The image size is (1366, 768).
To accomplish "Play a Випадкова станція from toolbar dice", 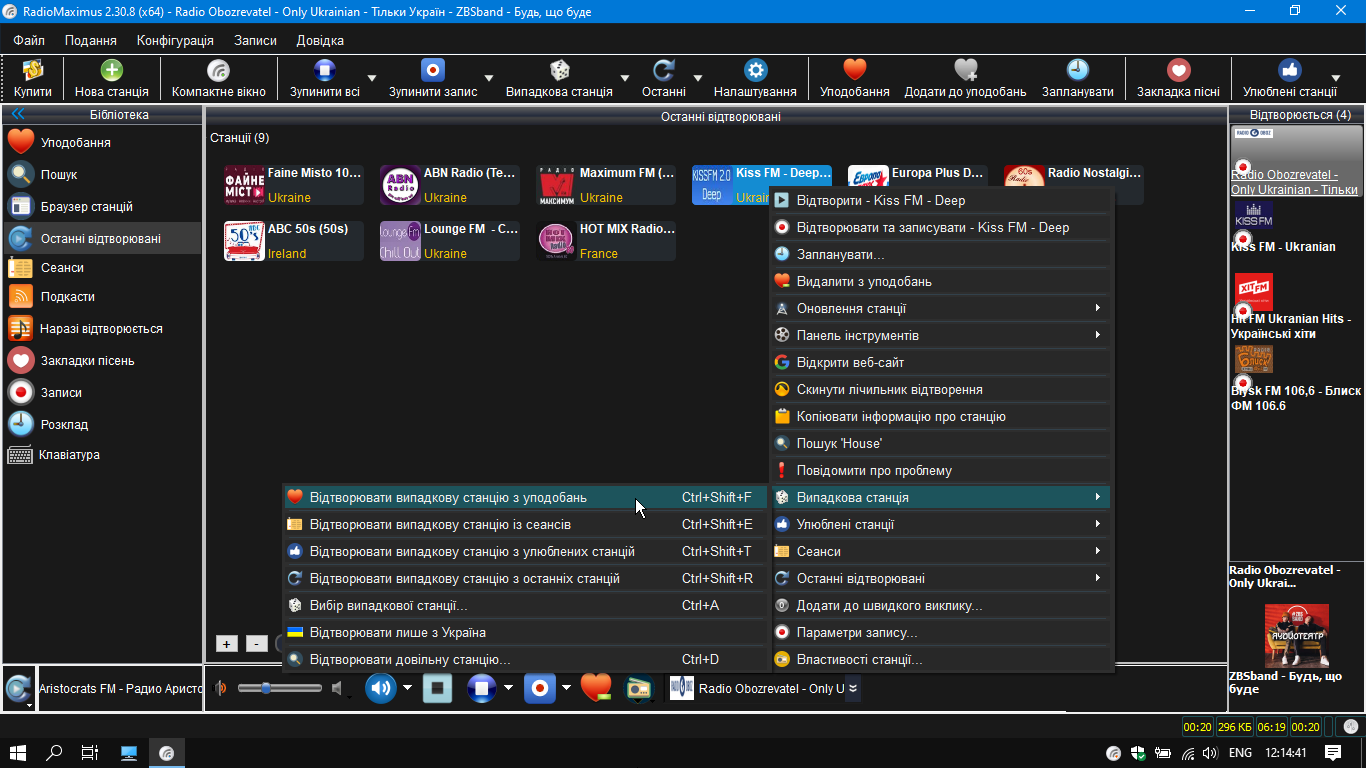I will [559, 78].
